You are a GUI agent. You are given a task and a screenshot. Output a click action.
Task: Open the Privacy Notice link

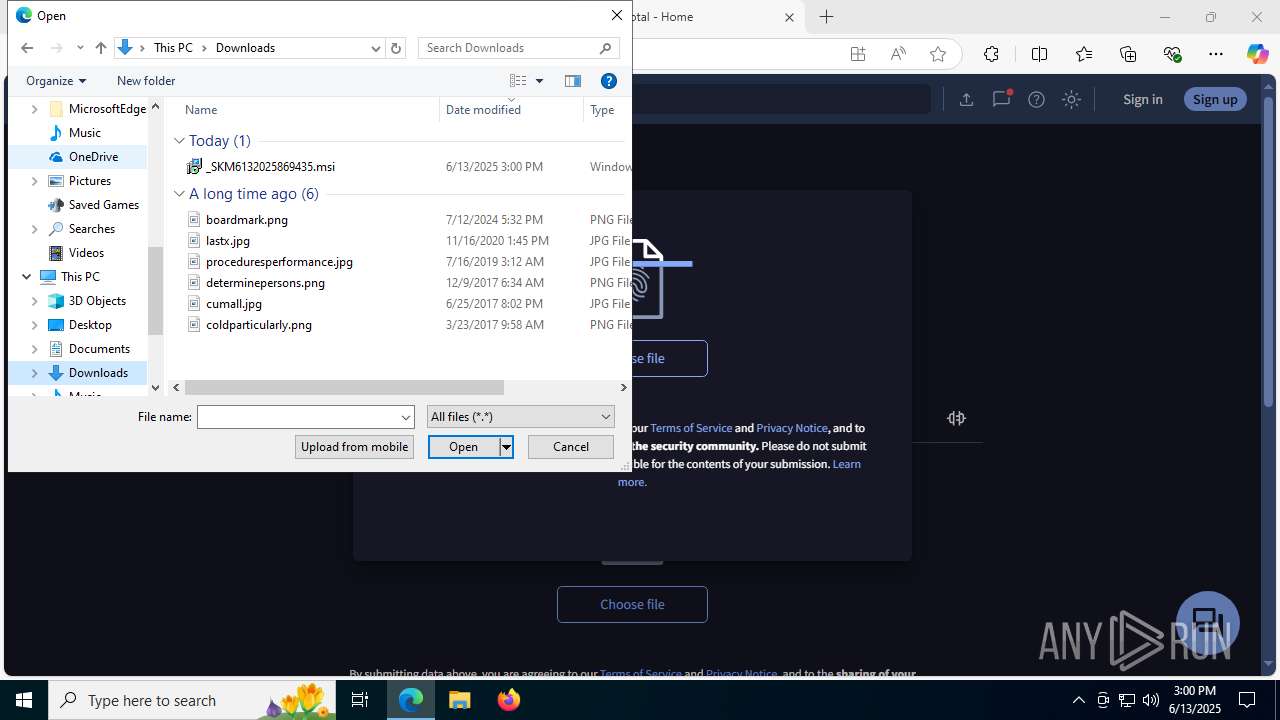pos(792,428)
